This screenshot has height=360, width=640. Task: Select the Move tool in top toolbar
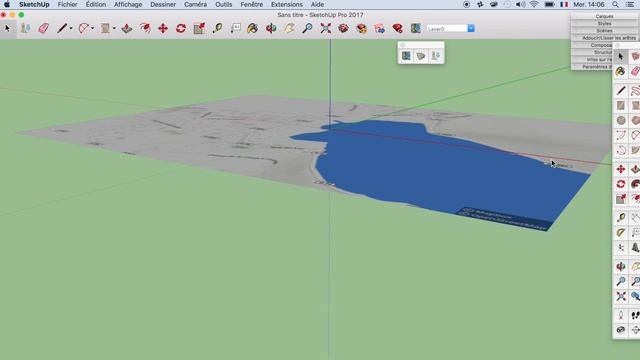point(163,28)
